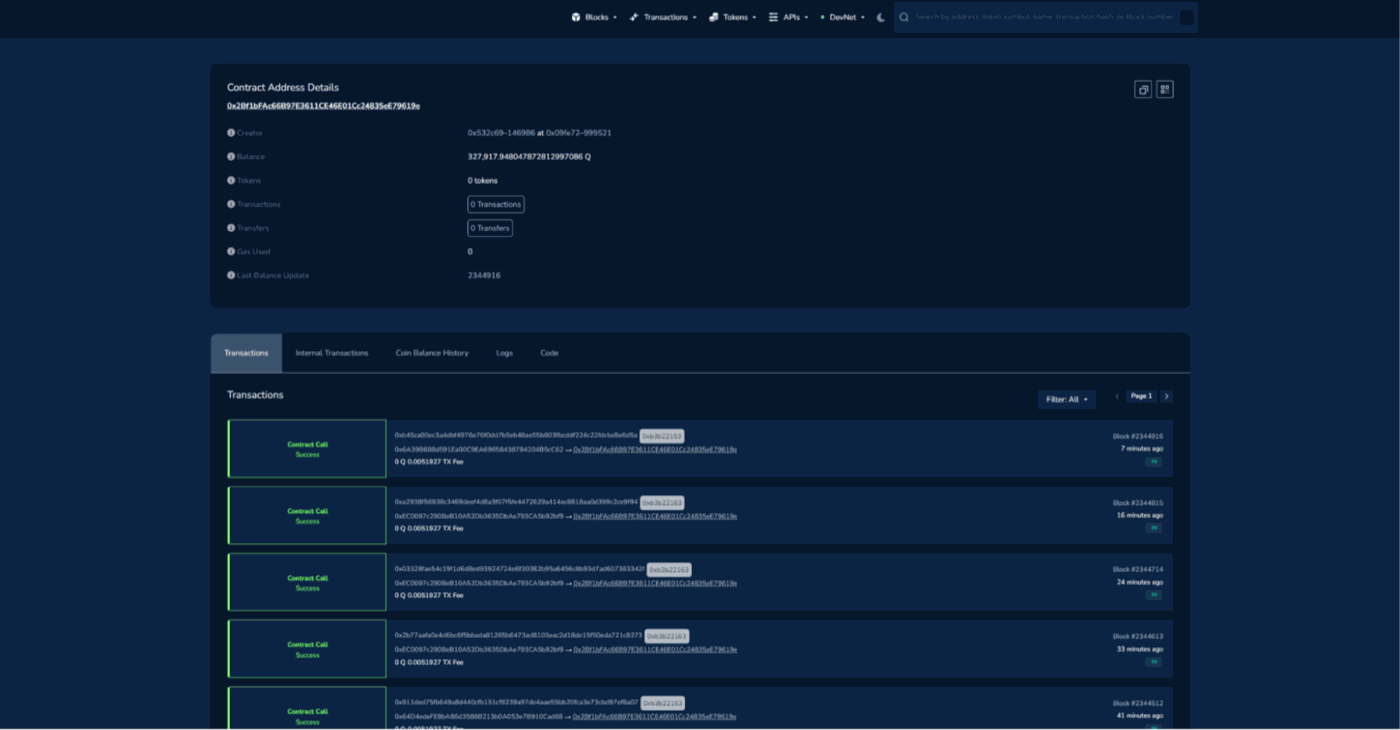1400x730 pixels.
Task: Click the info icon next to Creator
Action: pyautogui.click(x=231, y=133)
